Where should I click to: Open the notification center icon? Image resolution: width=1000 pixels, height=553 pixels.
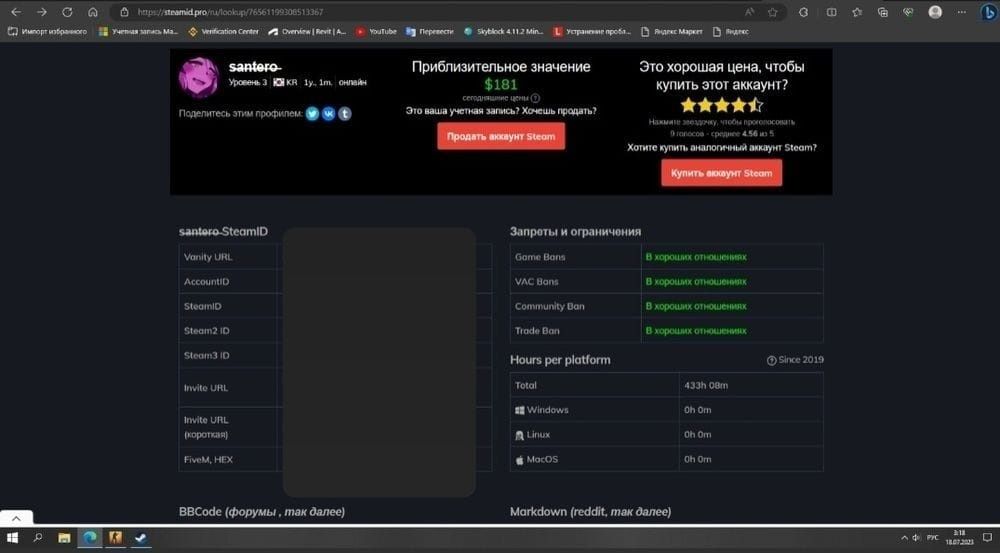point(987,538)
